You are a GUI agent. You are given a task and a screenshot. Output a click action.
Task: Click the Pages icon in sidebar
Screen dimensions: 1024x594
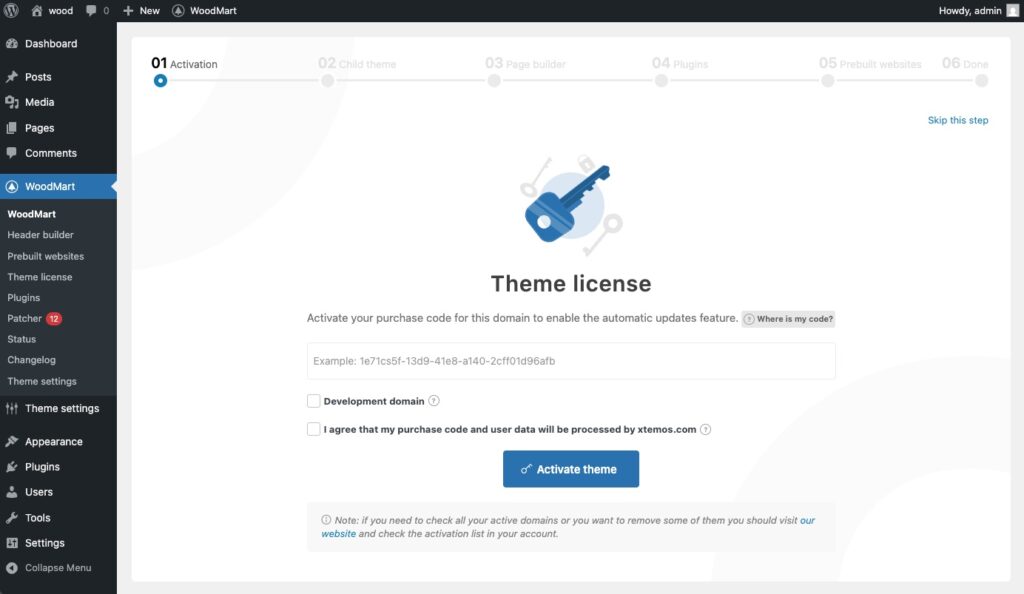[x=12, y=128]
